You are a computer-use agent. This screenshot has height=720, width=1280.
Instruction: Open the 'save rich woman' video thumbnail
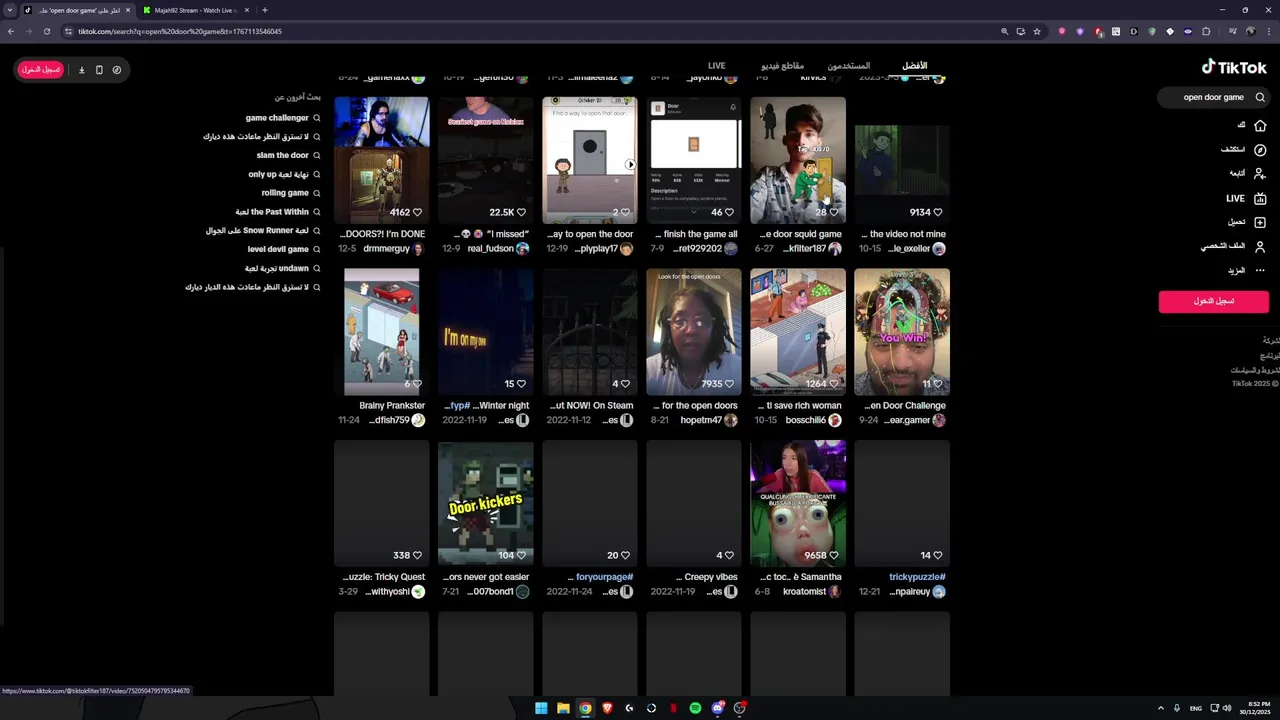coord(798,332)
